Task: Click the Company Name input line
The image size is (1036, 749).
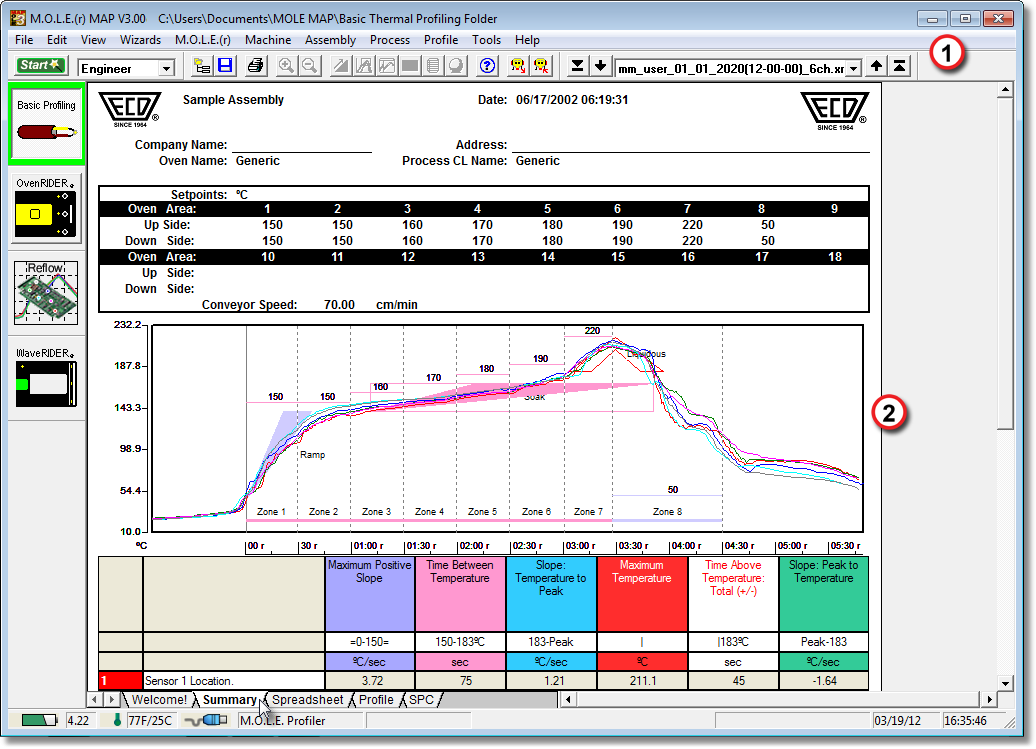Action: coord(302,145)
